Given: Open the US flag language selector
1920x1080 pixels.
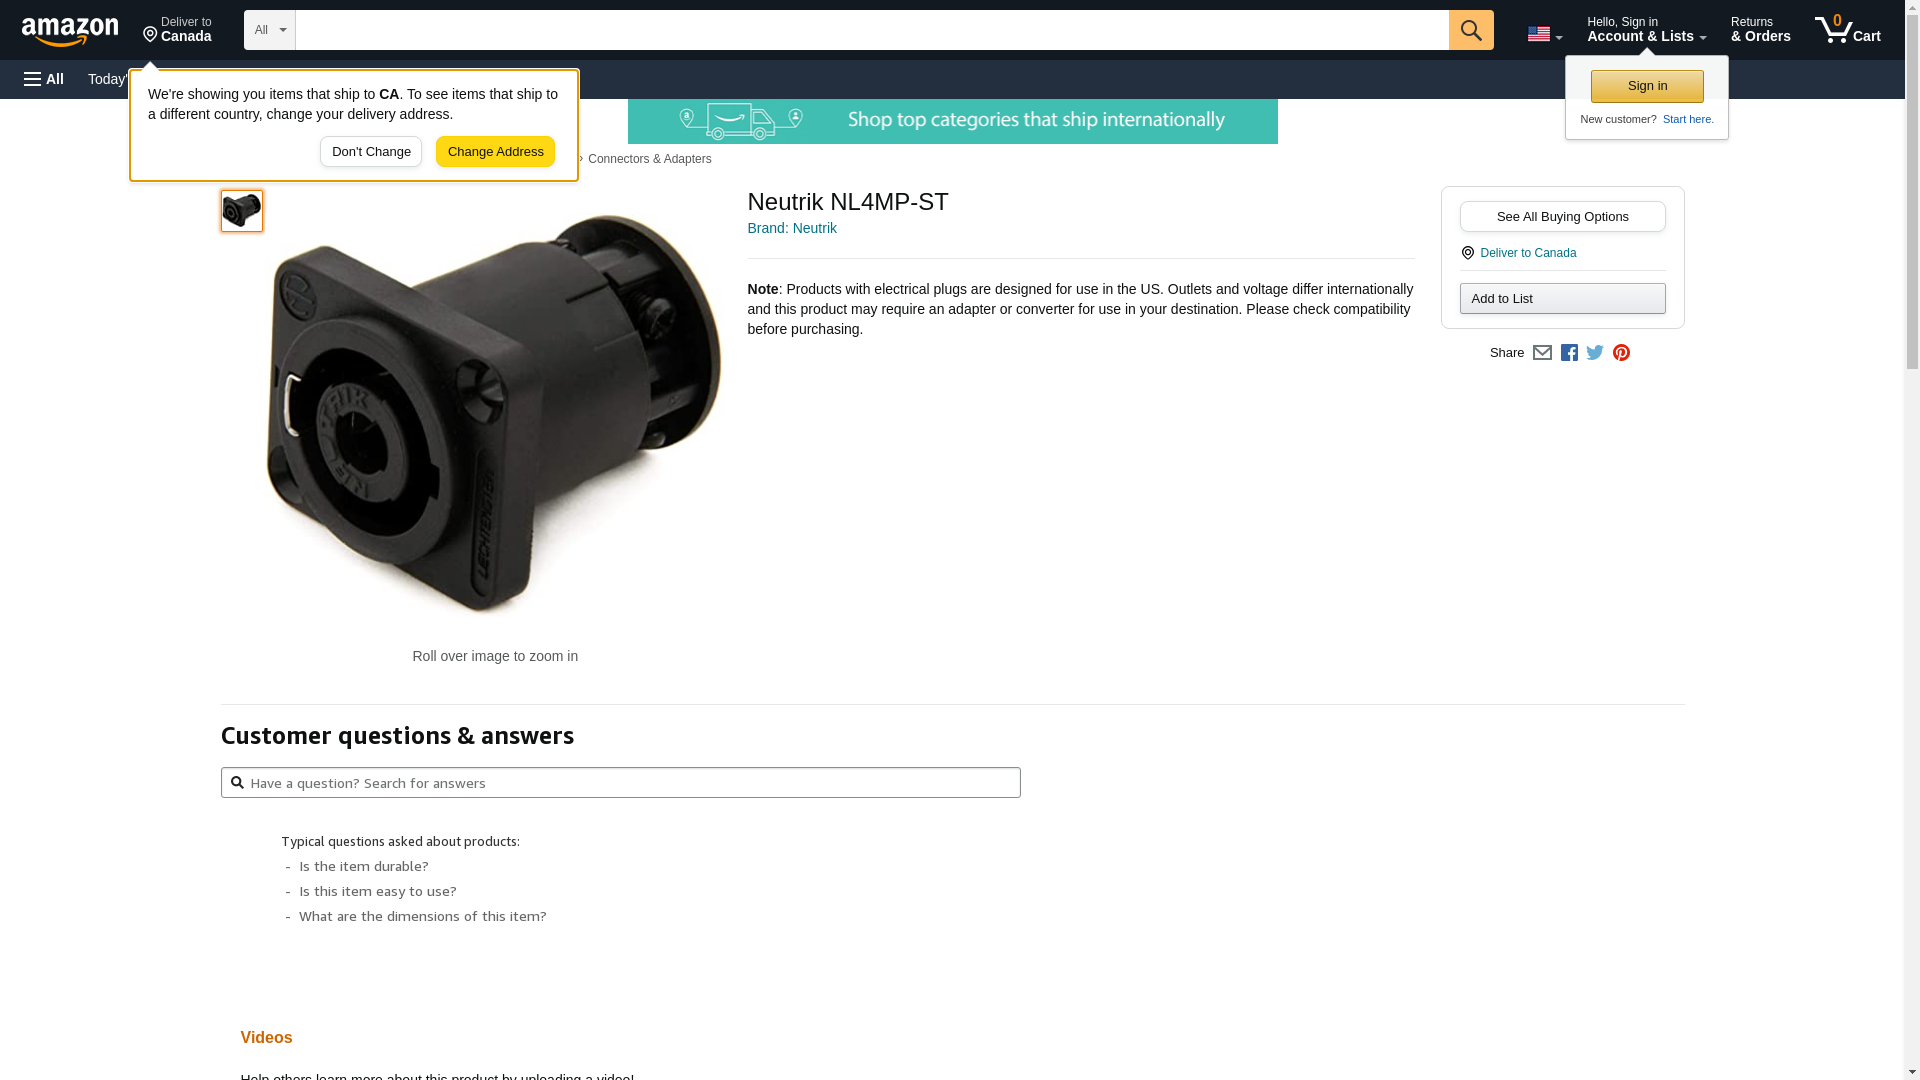Looking at the screenshot, I should [x=1545, y=34].
